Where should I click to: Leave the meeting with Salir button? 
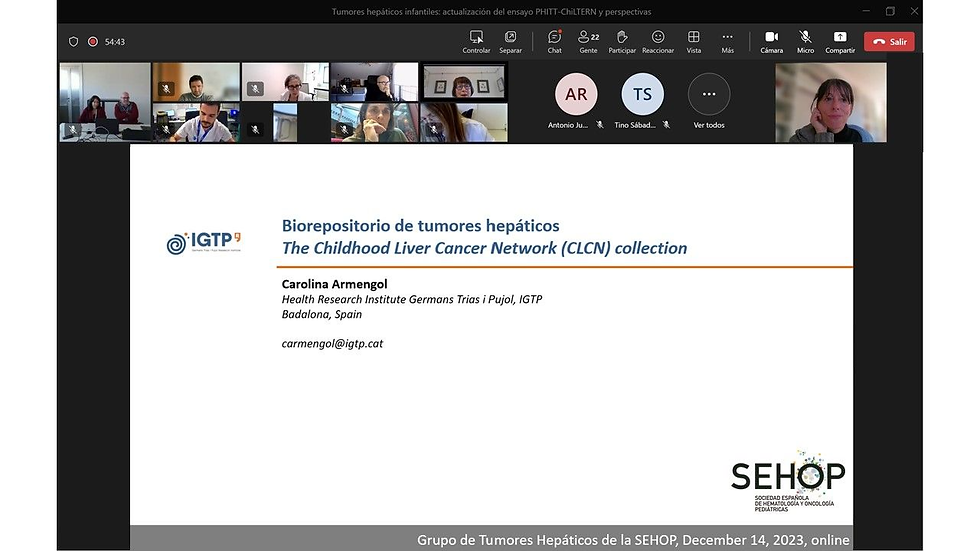pos(889,41)
